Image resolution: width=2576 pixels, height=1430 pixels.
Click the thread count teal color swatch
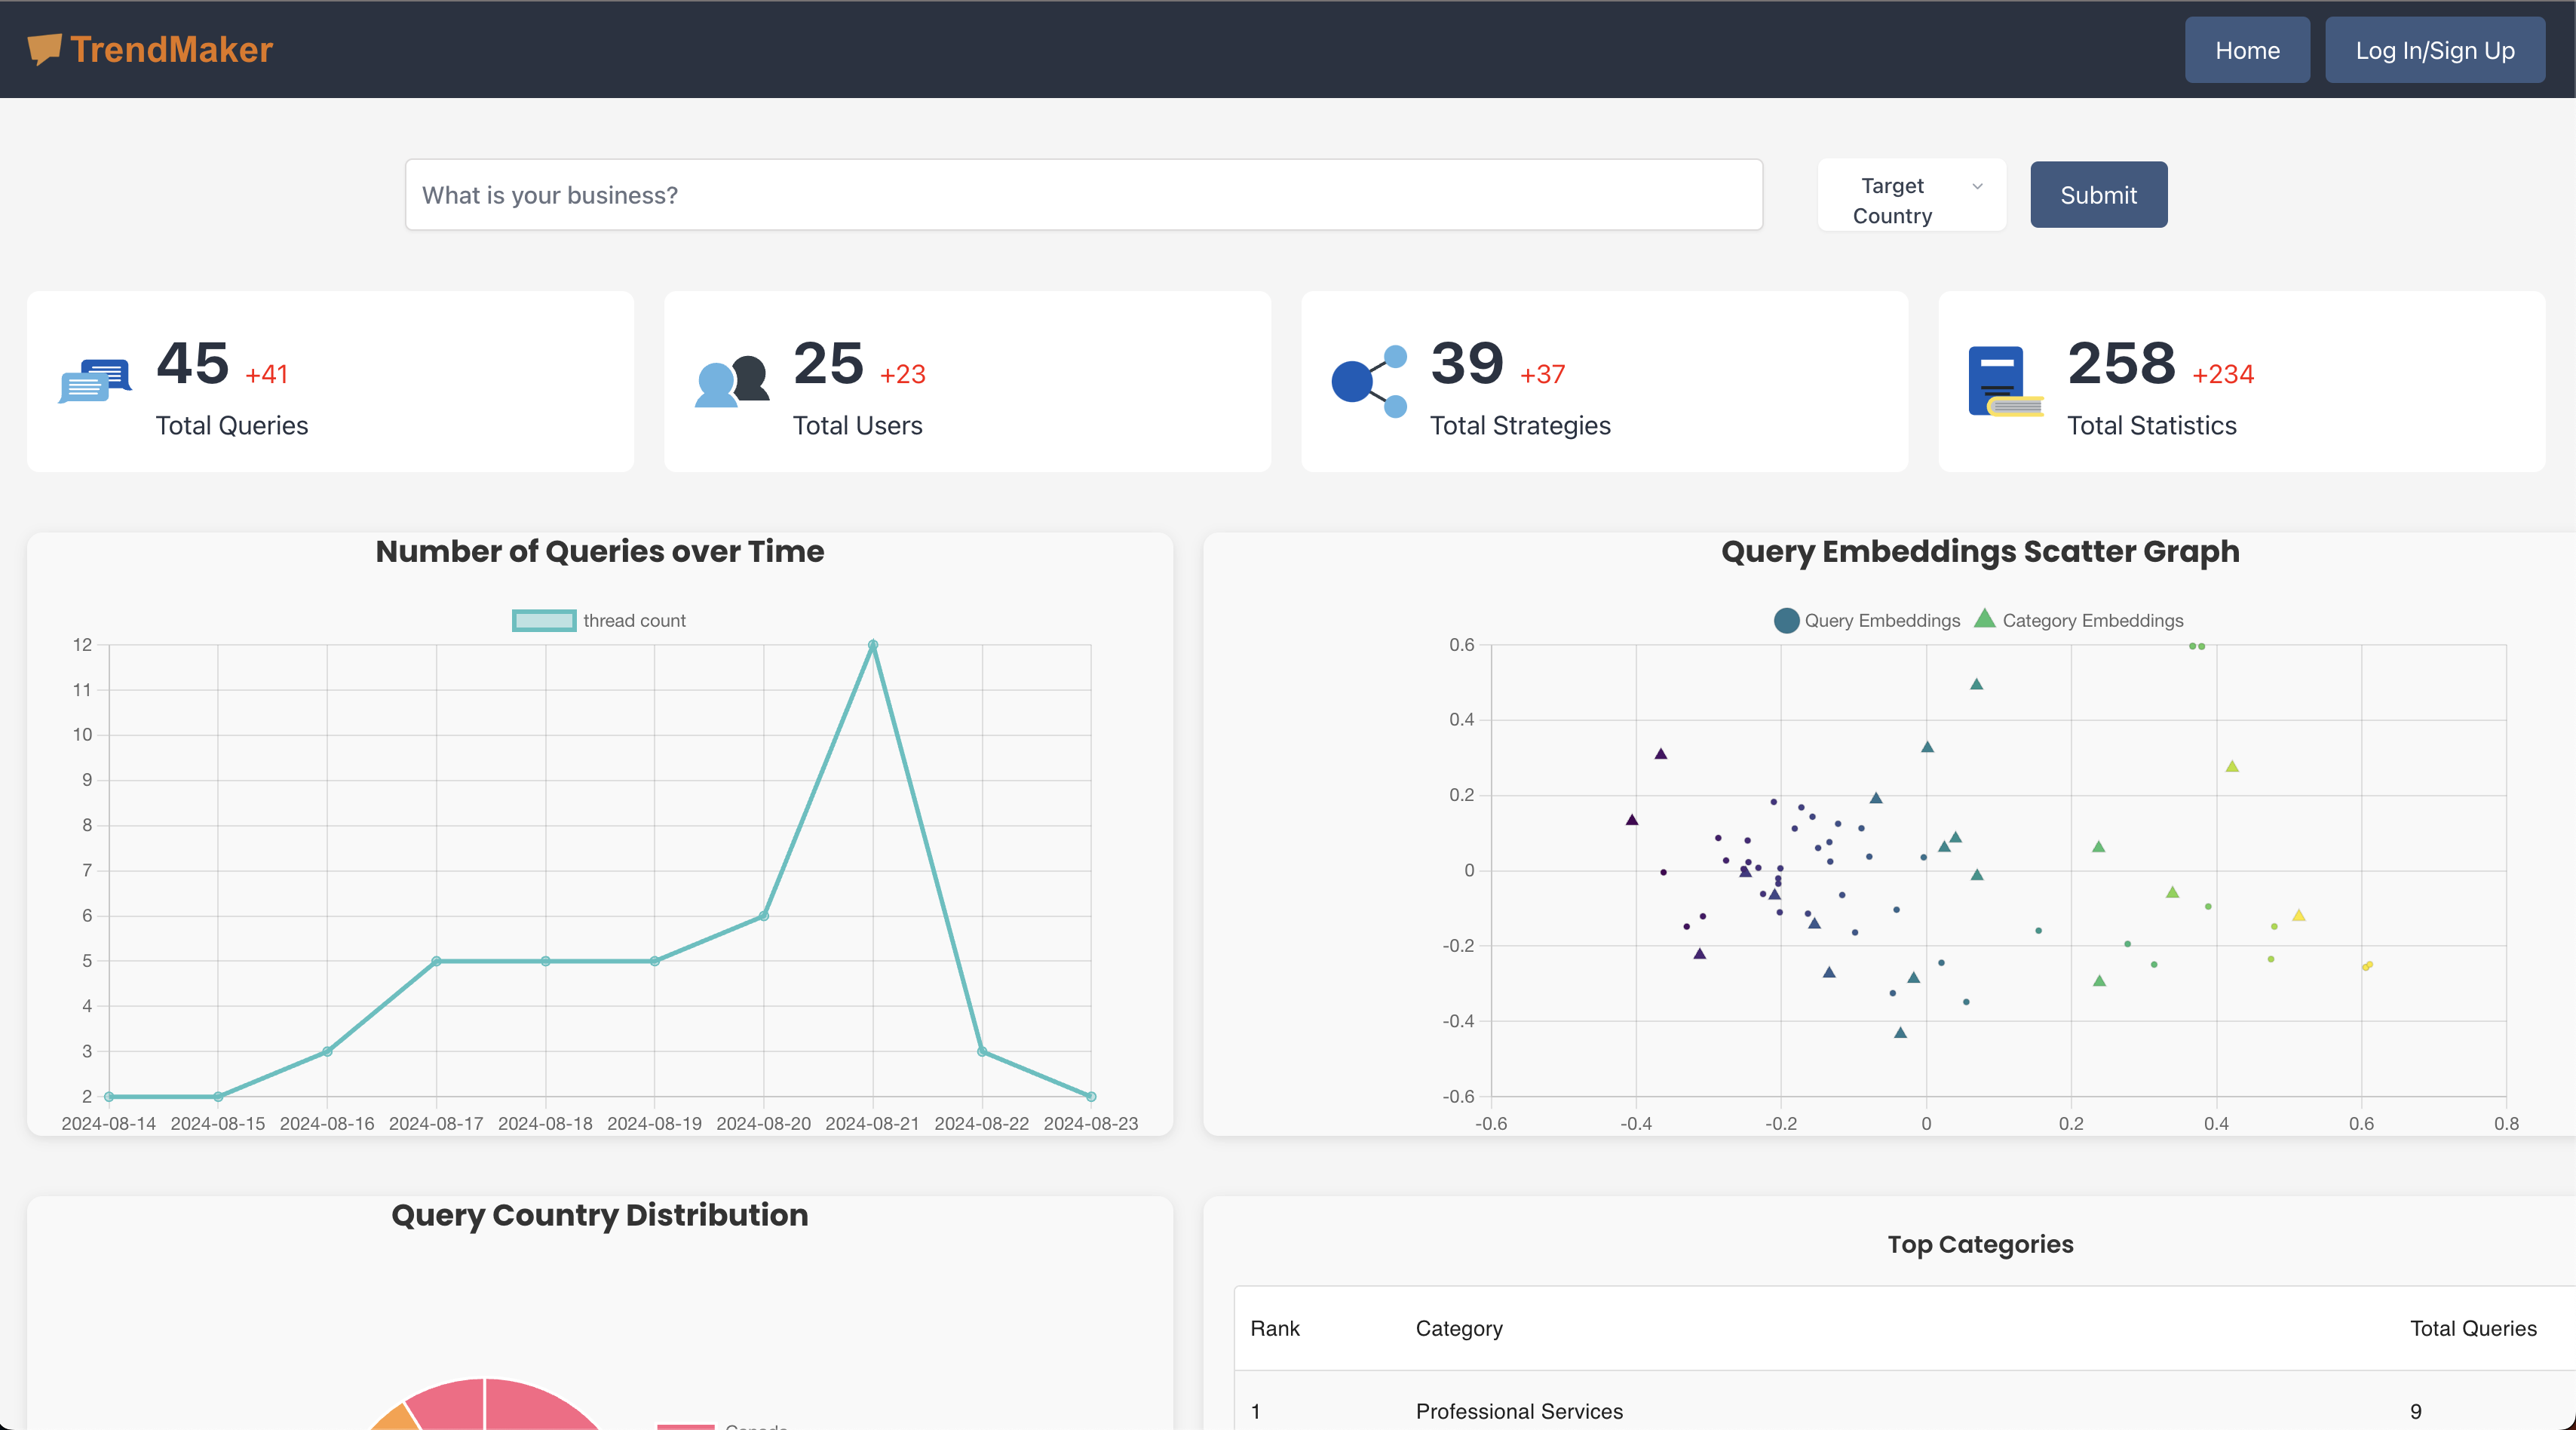[x=543, y=620]
